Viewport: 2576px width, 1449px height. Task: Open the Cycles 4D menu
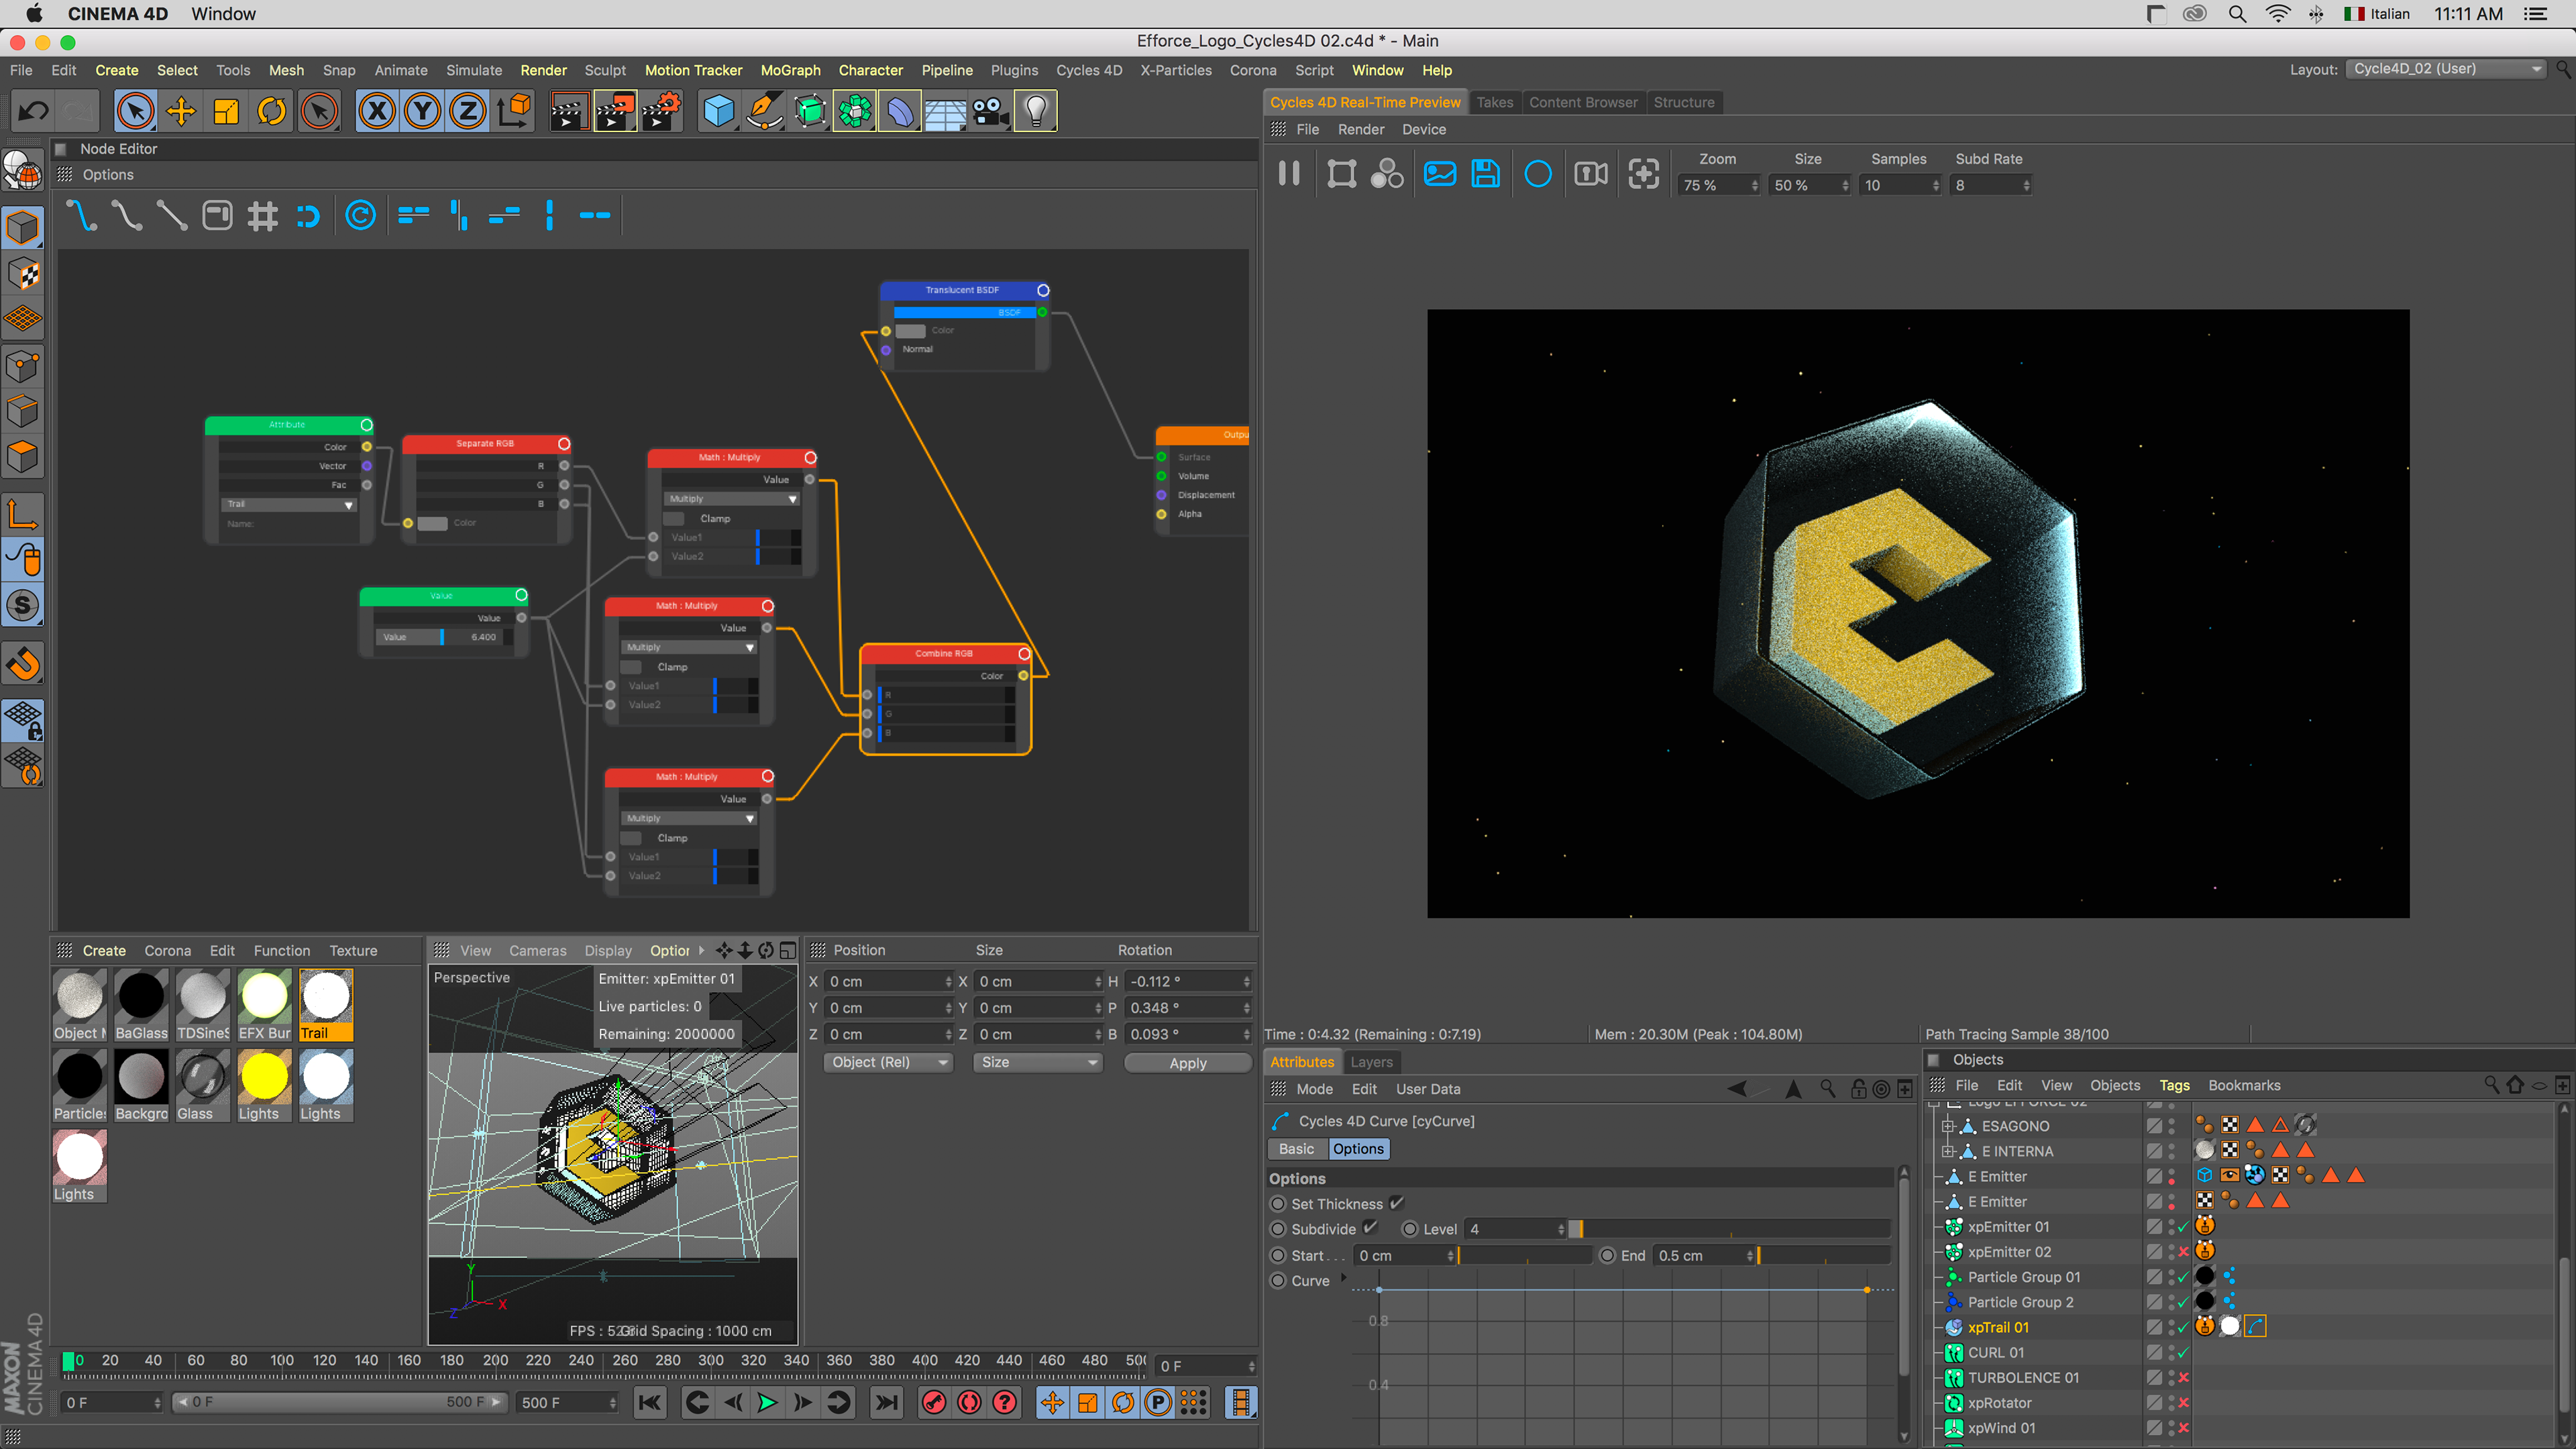click(1089, 70)
